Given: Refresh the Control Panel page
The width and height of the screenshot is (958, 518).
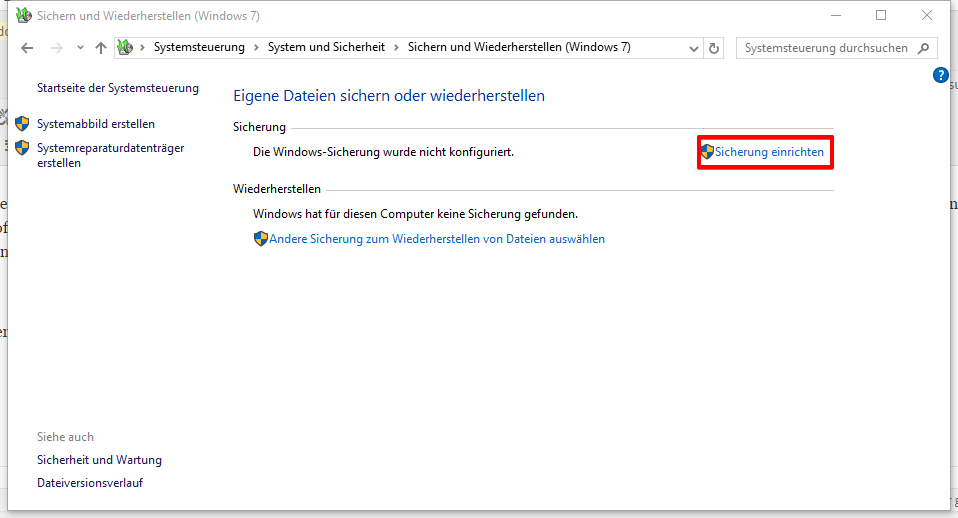Looking at the screenshot, I should 714,48.
